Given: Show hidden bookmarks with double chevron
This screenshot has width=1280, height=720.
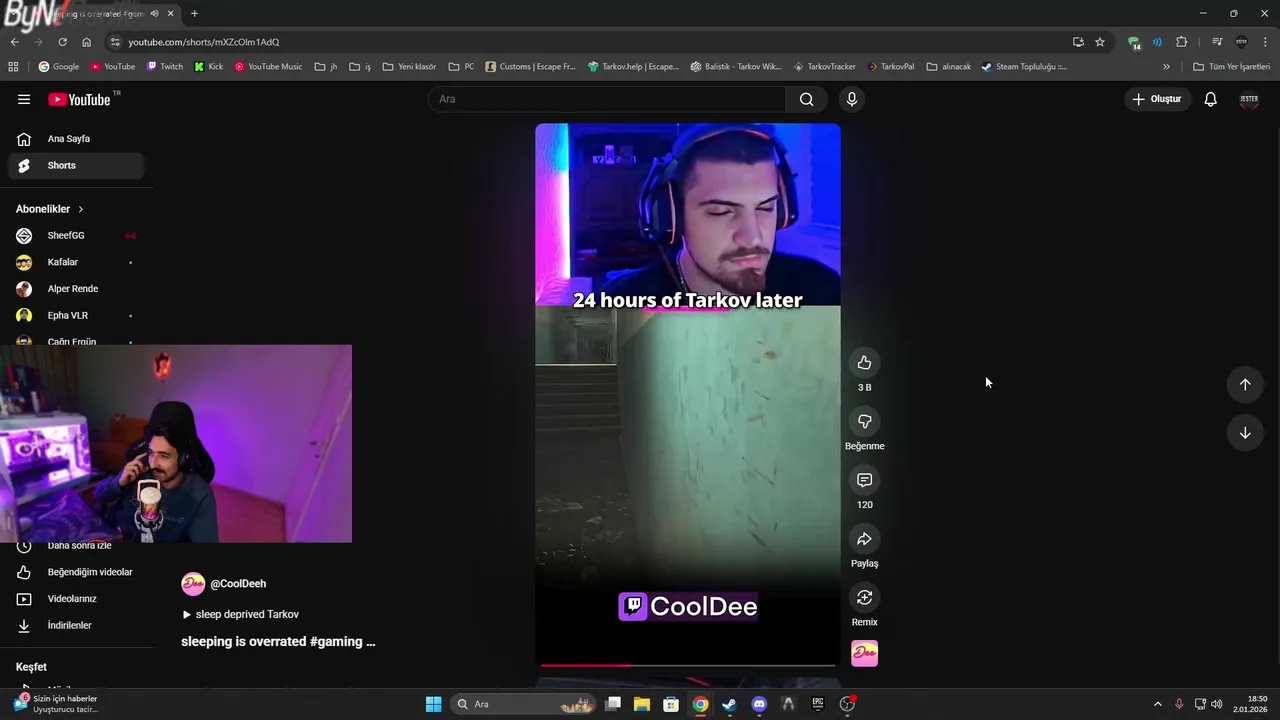Looking at the screenshot, I should [x=1166, y=67].
